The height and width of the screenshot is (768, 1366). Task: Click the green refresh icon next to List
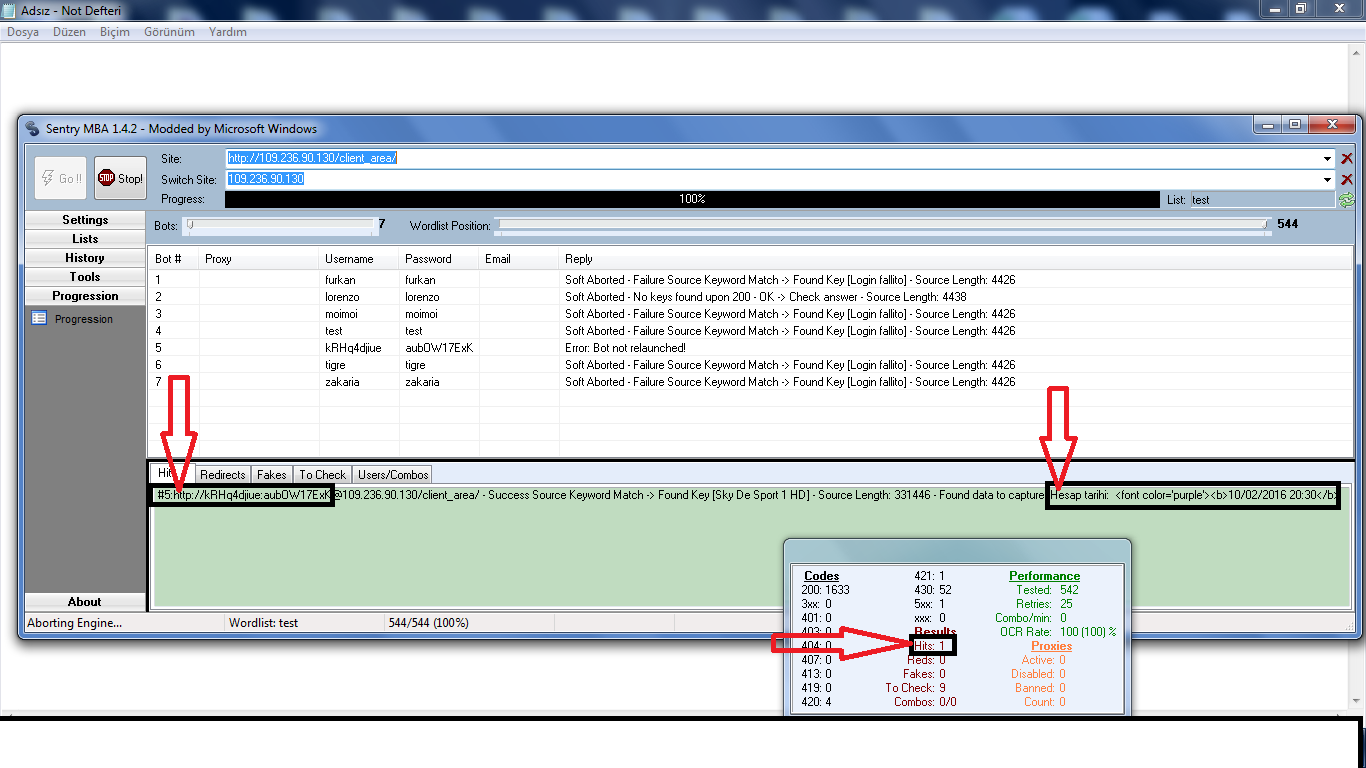point(1347,200)
